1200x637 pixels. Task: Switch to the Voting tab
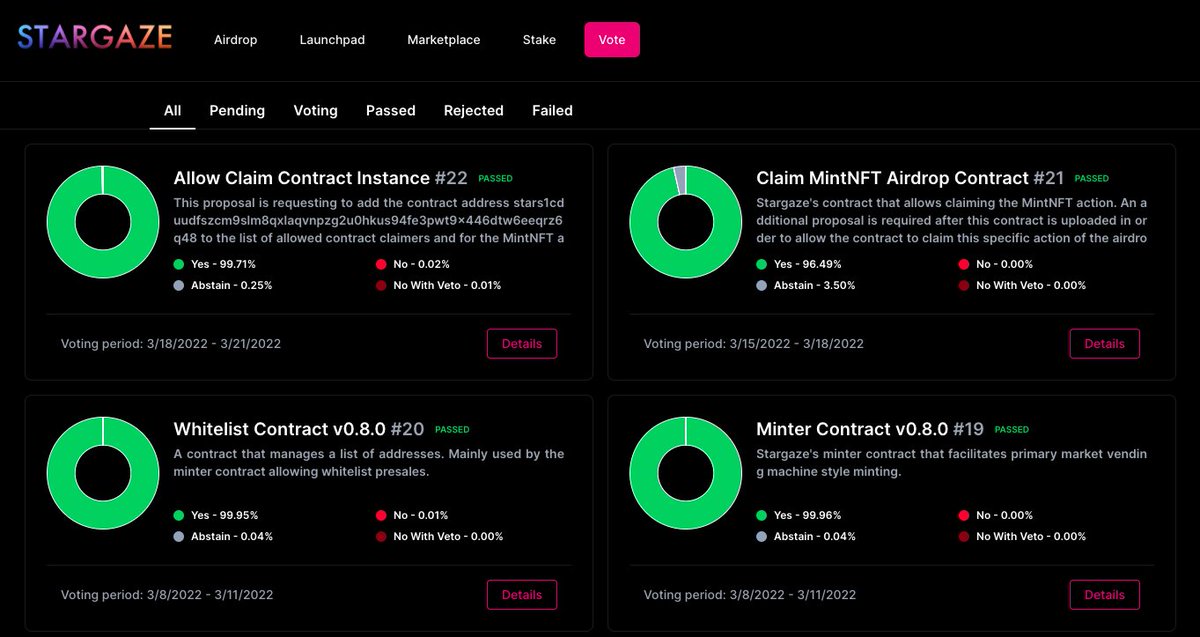click(315, 111)
